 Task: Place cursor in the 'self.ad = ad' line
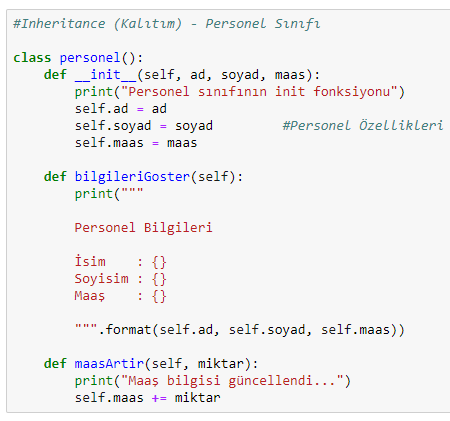coord(121,109)
